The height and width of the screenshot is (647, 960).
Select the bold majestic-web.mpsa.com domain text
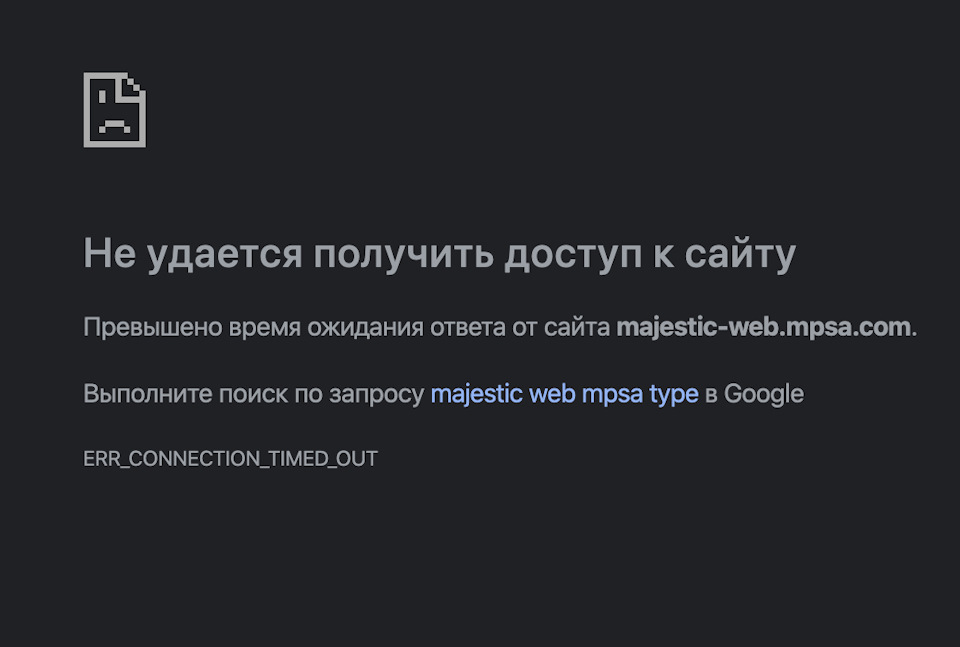coord(763,327)
